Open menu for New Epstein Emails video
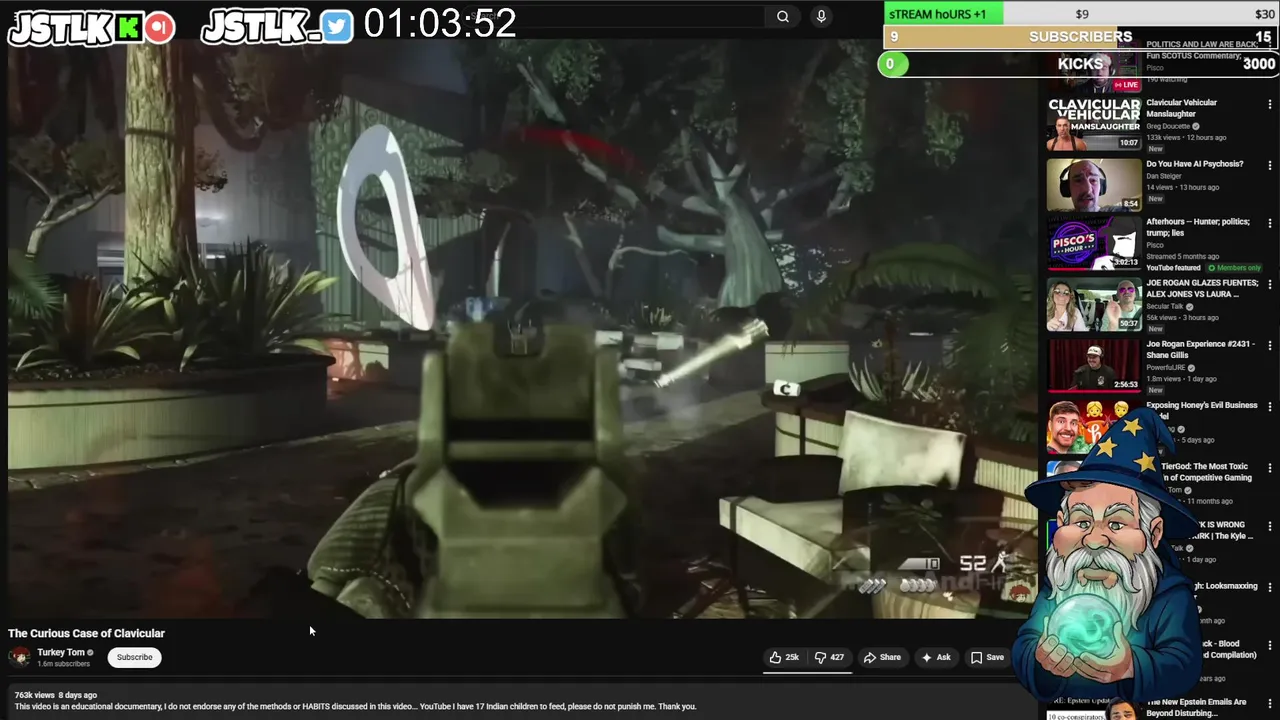 [1270, 703]
